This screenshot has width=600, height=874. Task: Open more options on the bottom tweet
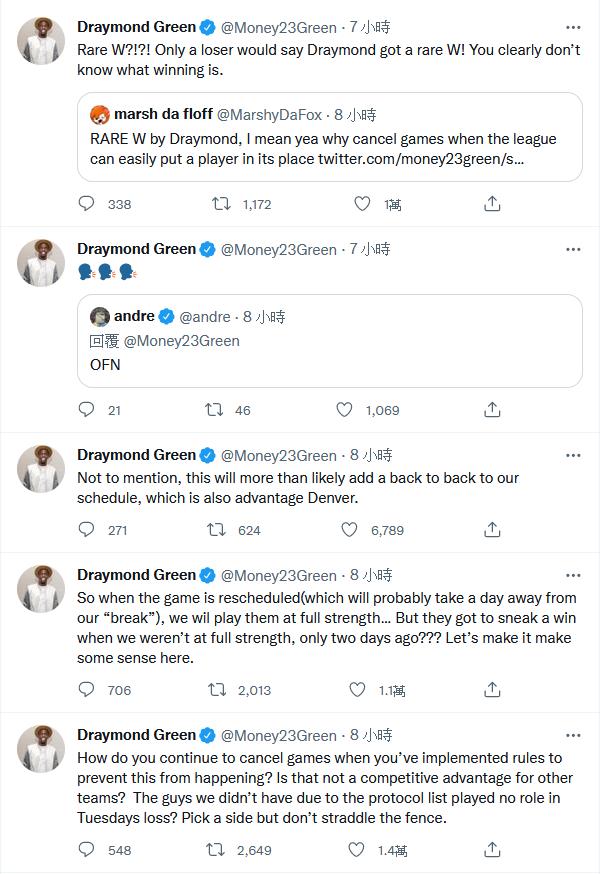point(572,735)
